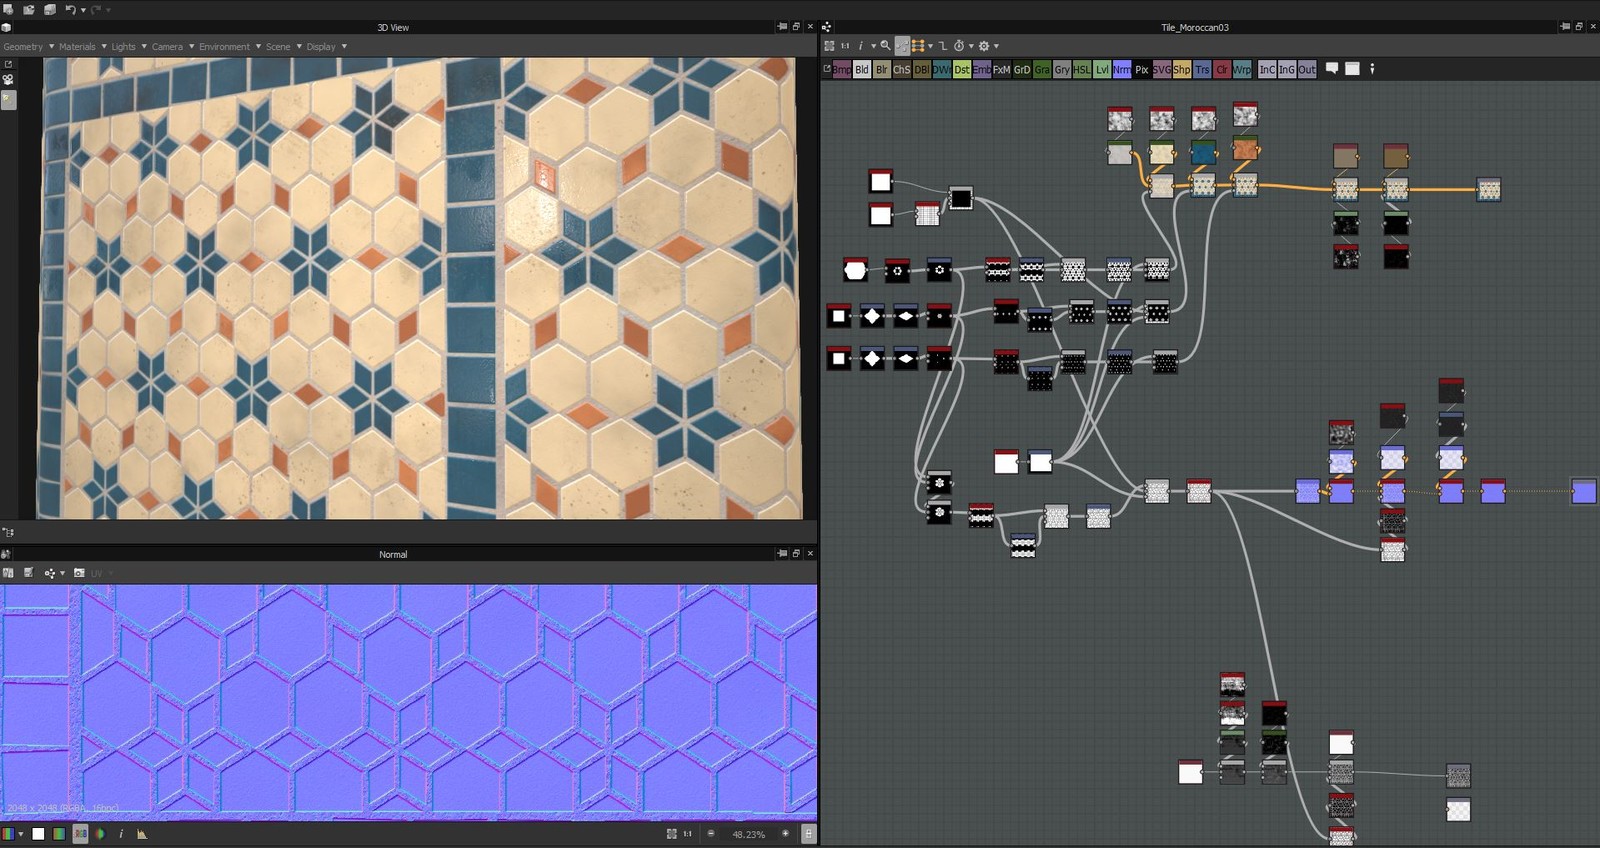
Task: Click the camera icon on 3D View sidebar
Action: tap(8, 79)
